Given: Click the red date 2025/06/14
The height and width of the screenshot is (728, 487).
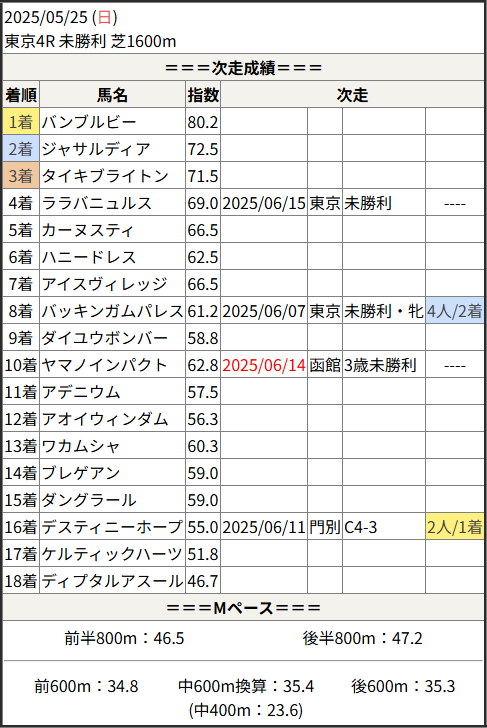Looking at the screenshot, I should pyautogui.click(x=264, y=365).
